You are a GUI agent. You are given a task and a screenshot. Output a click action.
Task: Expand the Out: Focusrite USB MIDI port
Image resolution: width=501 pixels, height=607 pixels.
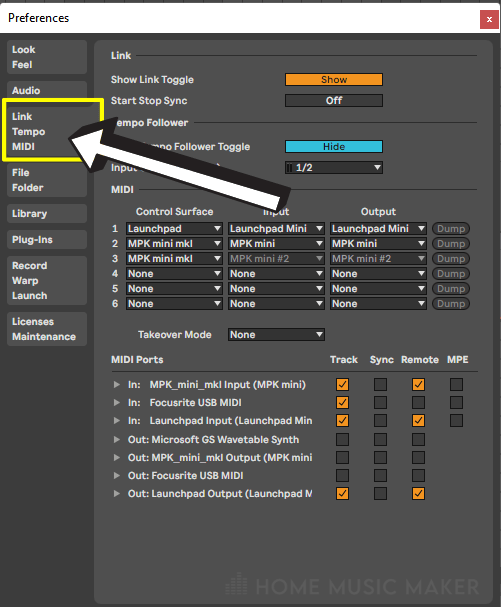[x=117, y=475]
